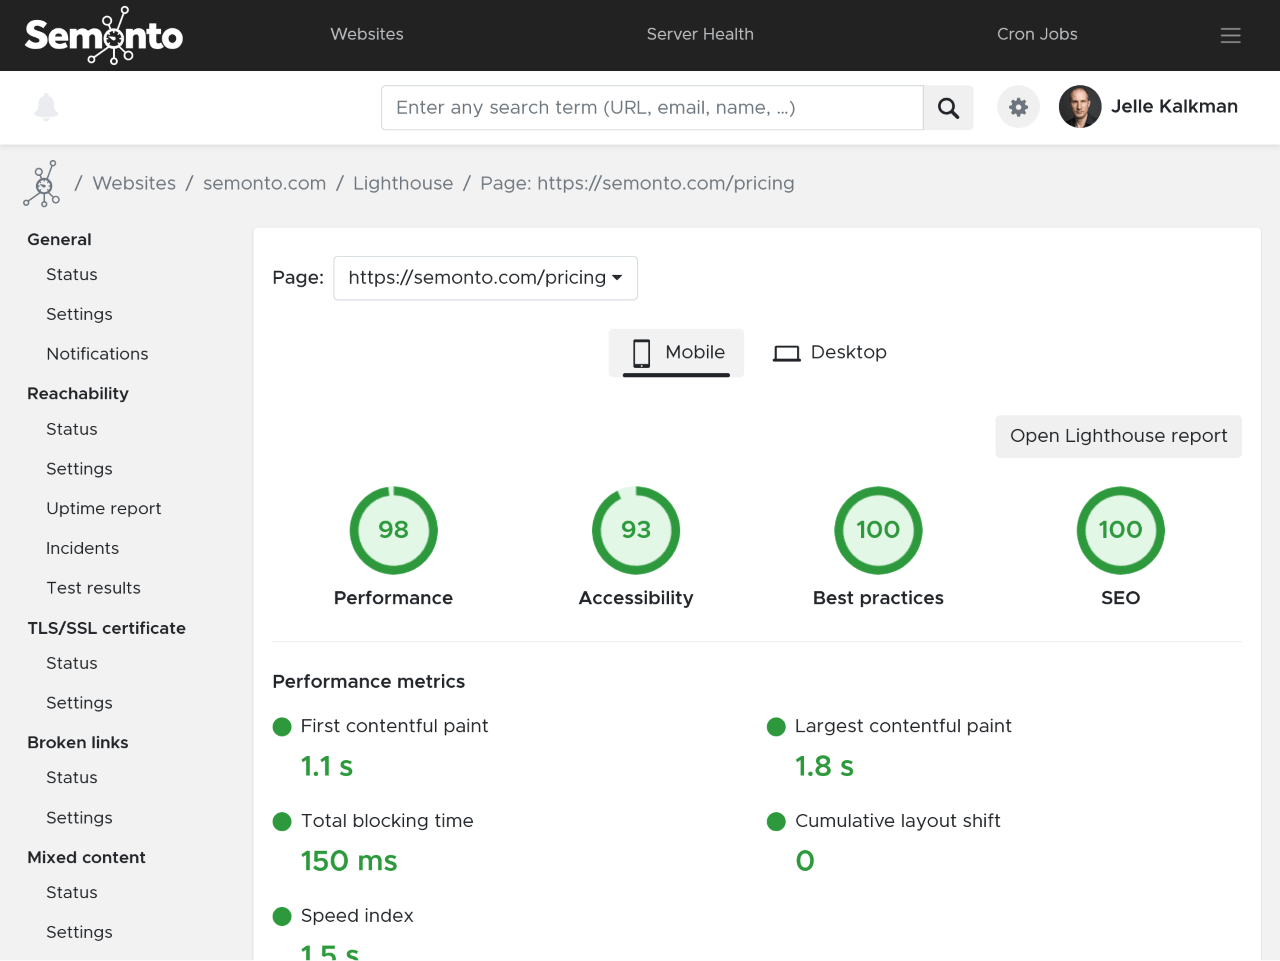Click the magnifying glass search button
1280x961 pixels.
pyautogui.click(x=948, y=108)
